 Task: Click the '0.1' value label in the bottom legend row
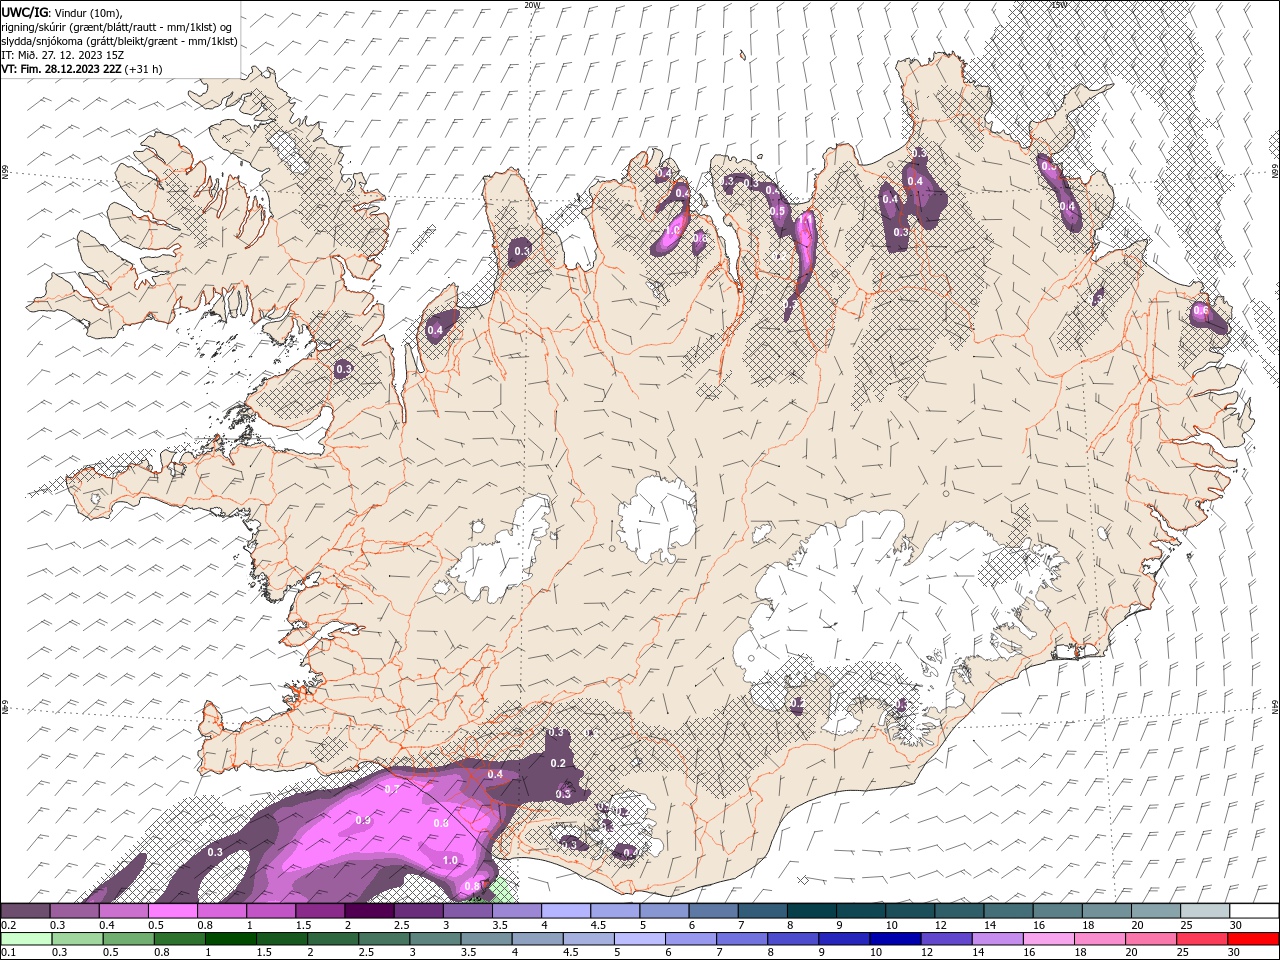pos(8,953)
